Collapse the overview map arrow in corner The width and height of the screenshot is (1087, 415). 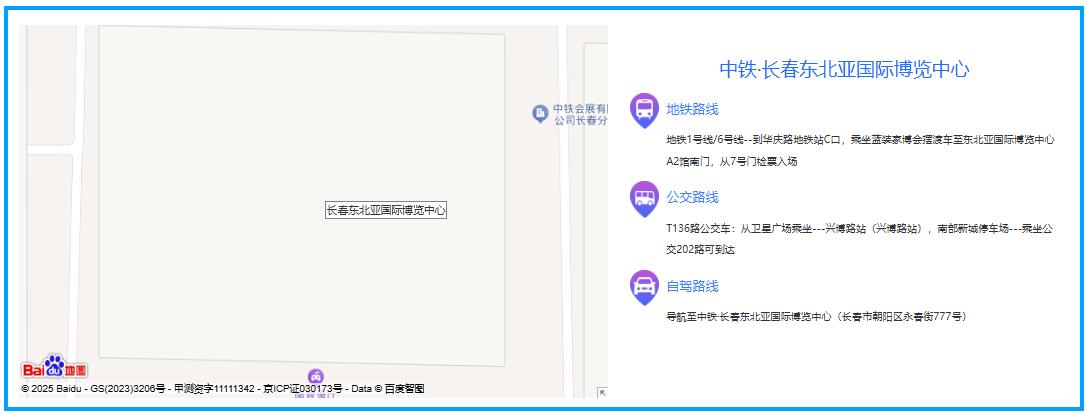pyautogui.click(x=602, y=393)
